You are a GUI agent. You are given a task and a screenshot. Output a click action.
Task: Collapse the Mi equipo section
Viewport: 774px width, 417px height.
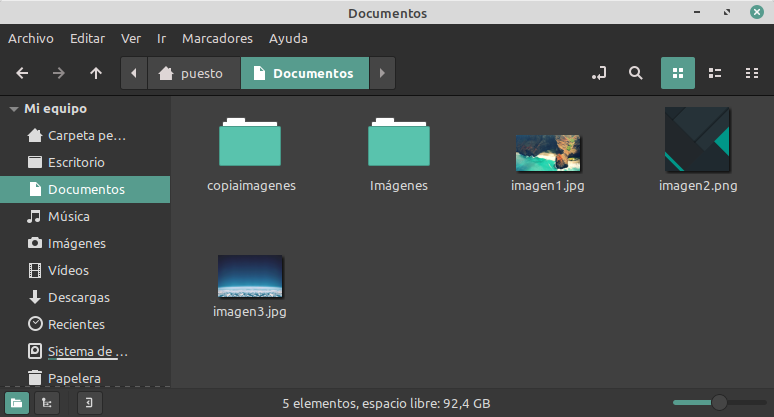click(13, 108)
